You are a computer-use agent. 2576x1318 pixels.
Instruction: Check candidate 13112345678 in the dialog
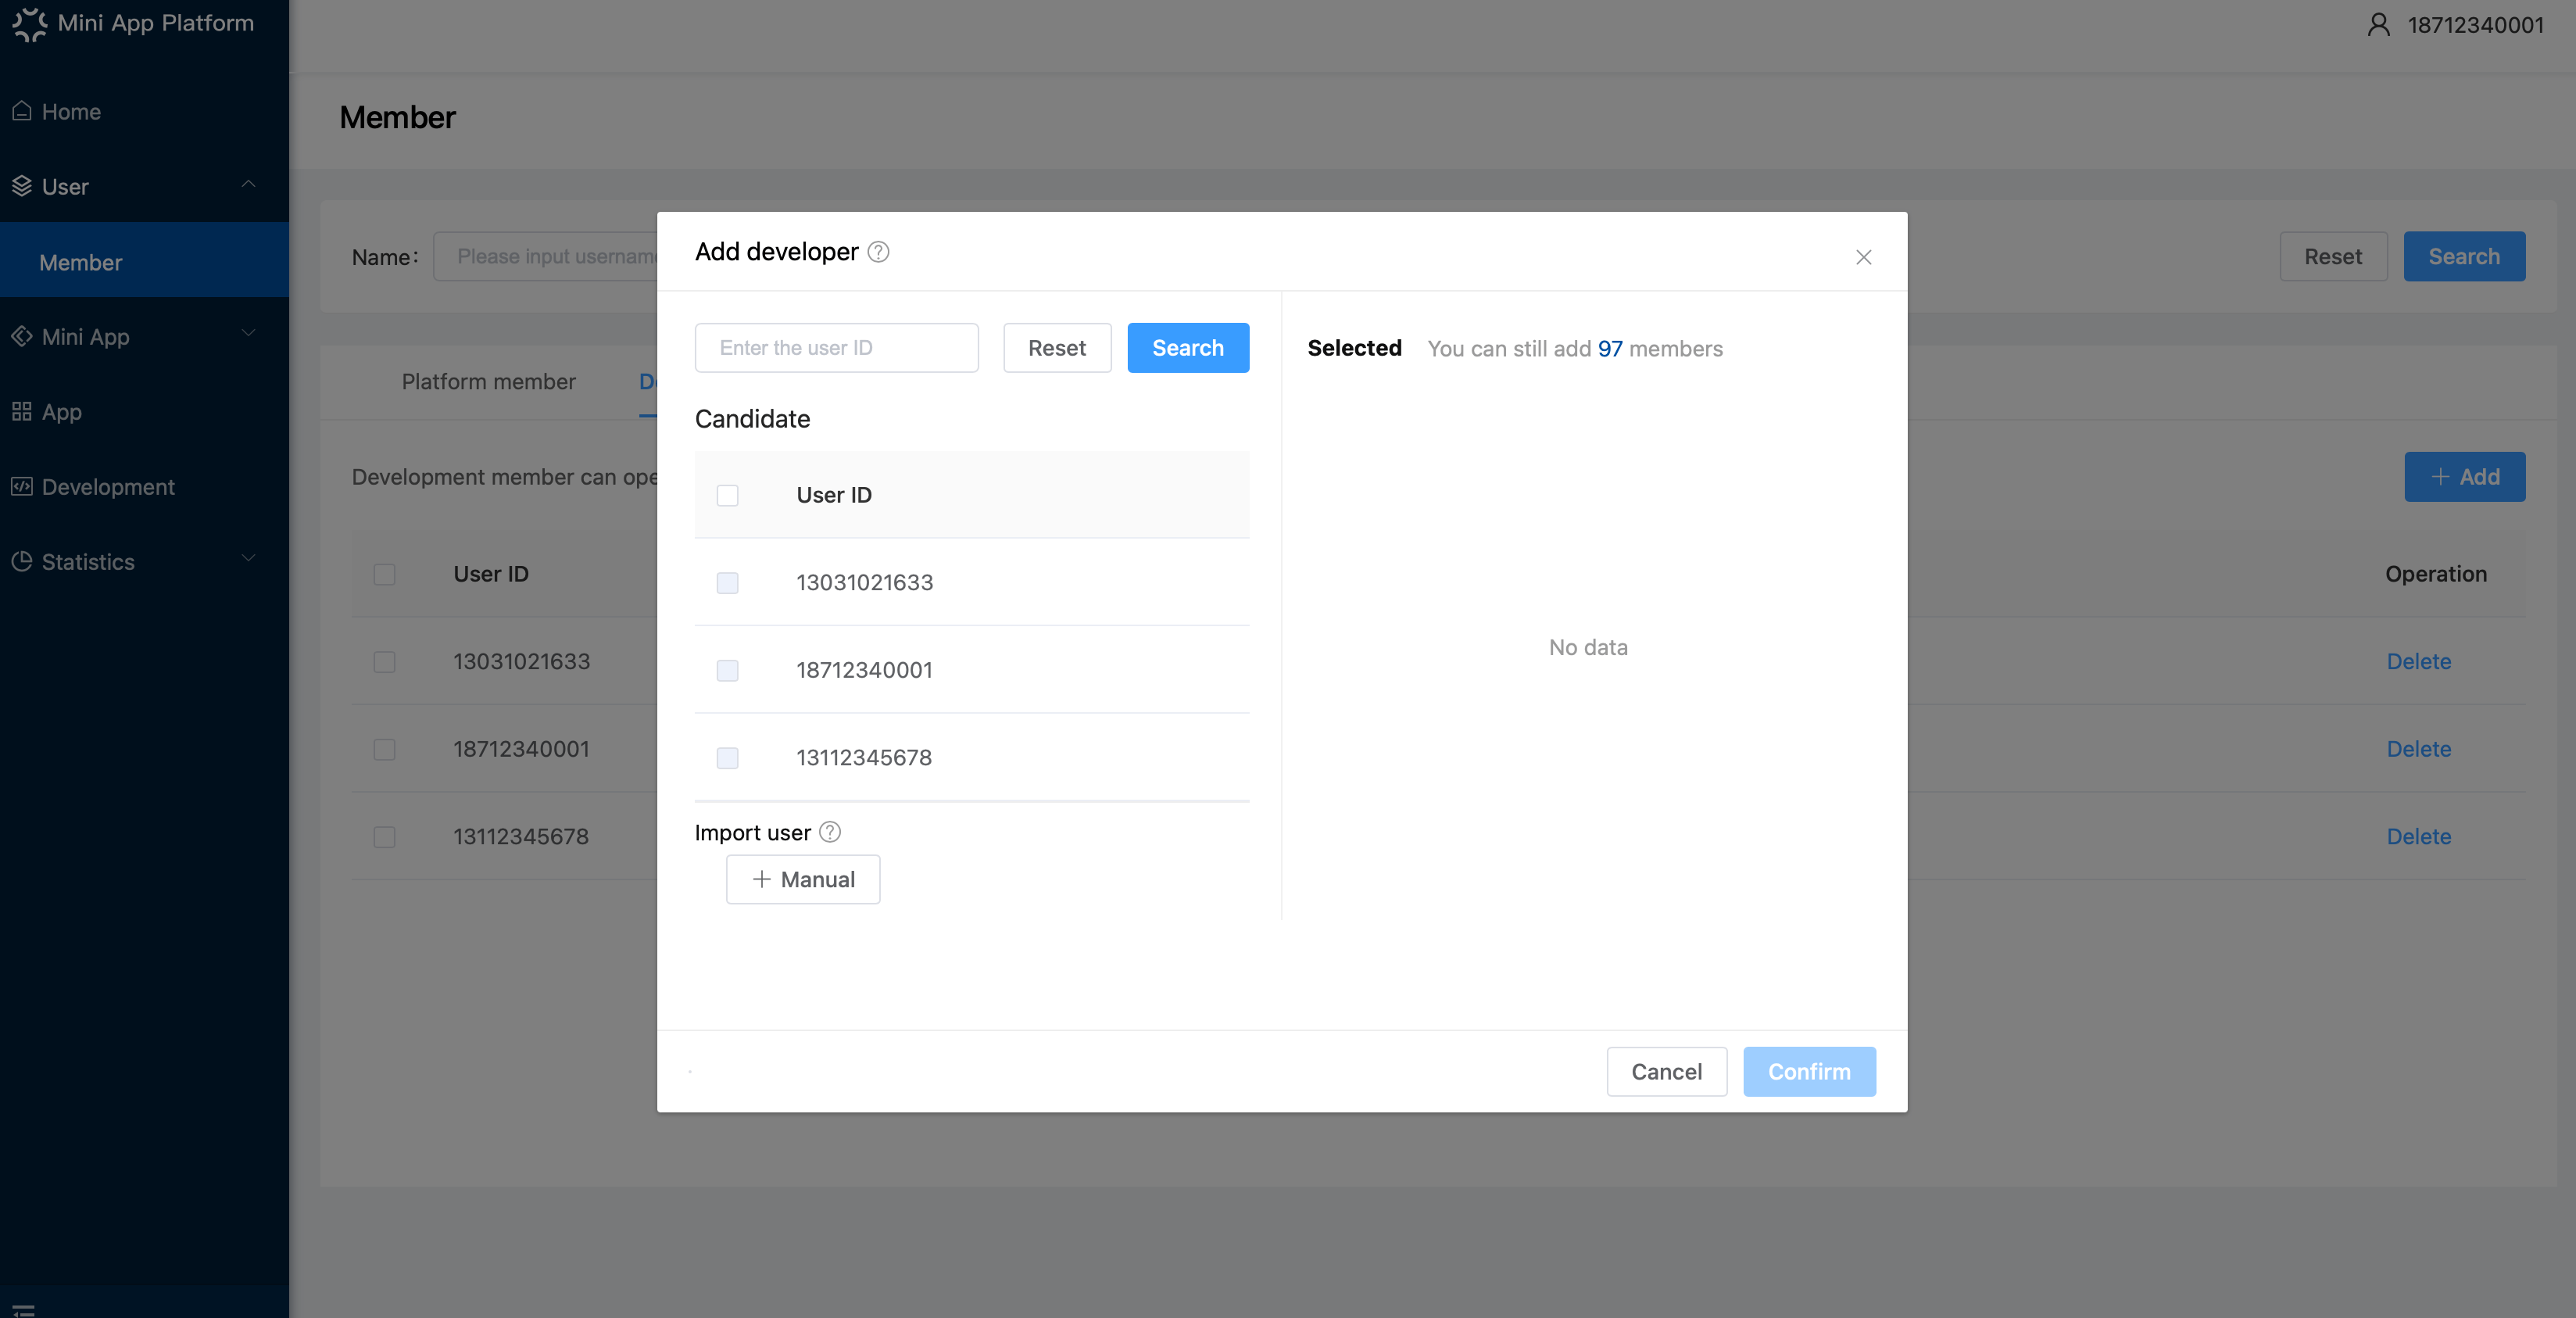[728, 758]
